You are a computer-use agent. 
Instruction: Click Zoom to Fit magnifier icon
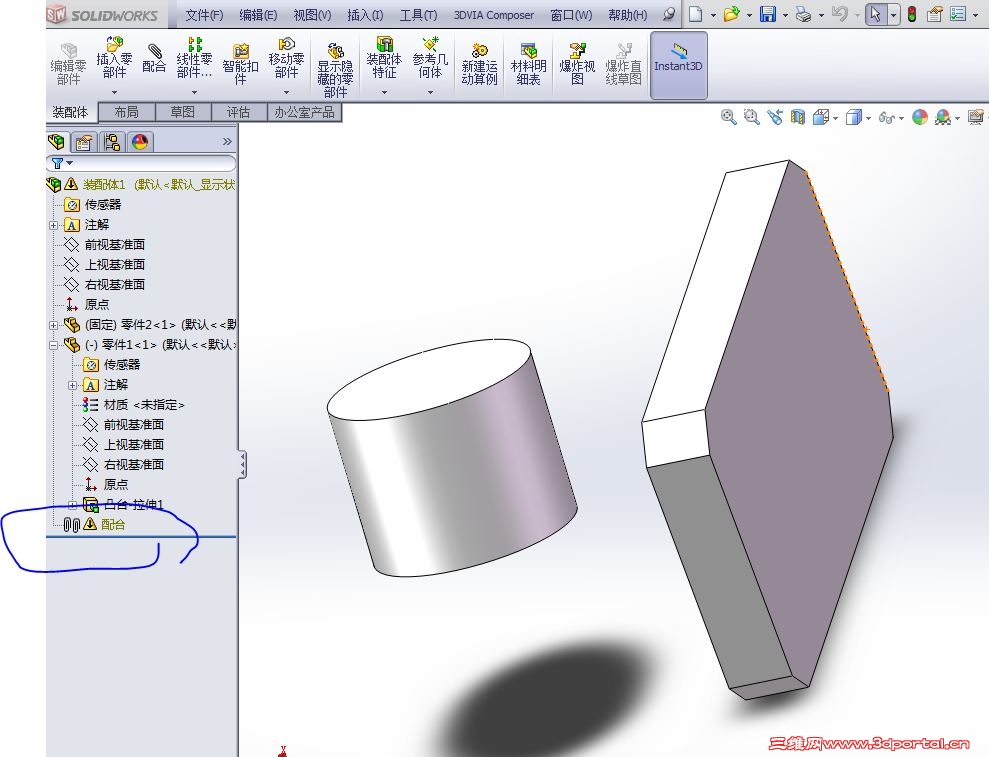pos(729,117)
